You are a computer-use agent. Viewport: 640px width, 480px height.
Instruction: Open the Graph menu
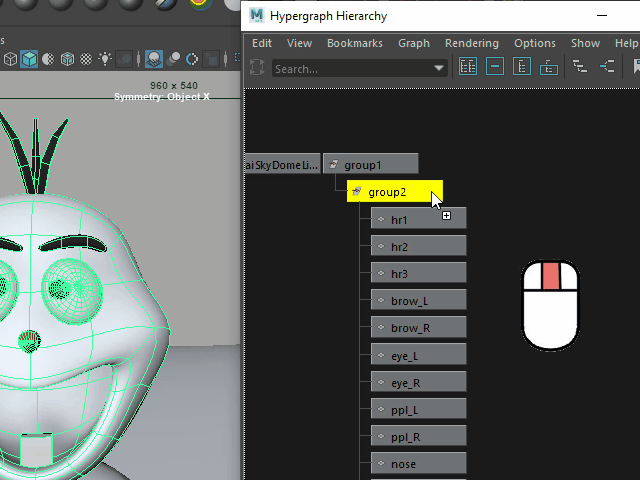414,43
